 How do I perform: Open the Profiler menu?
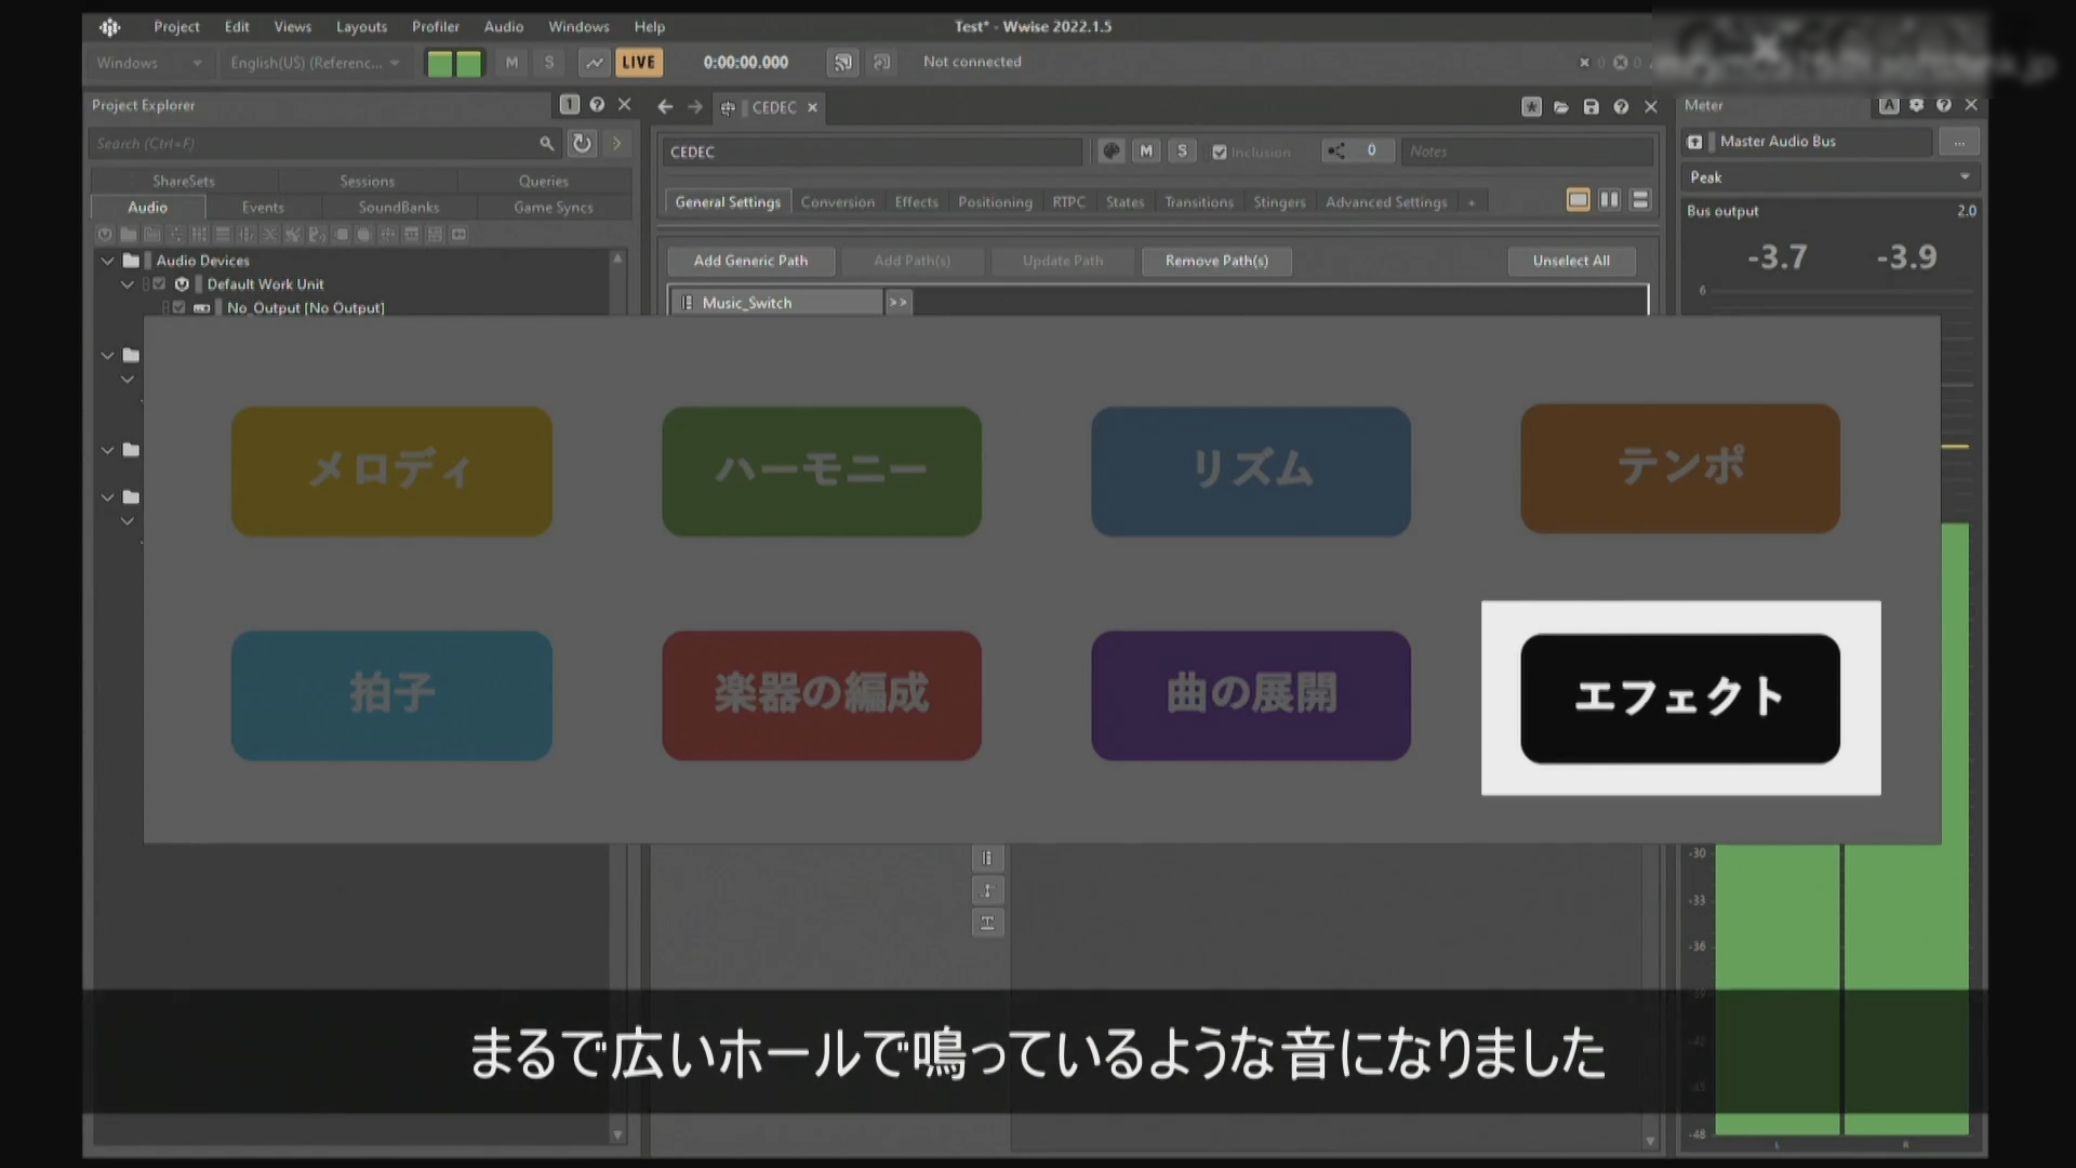pyautogui.click(x=435, y=27)
